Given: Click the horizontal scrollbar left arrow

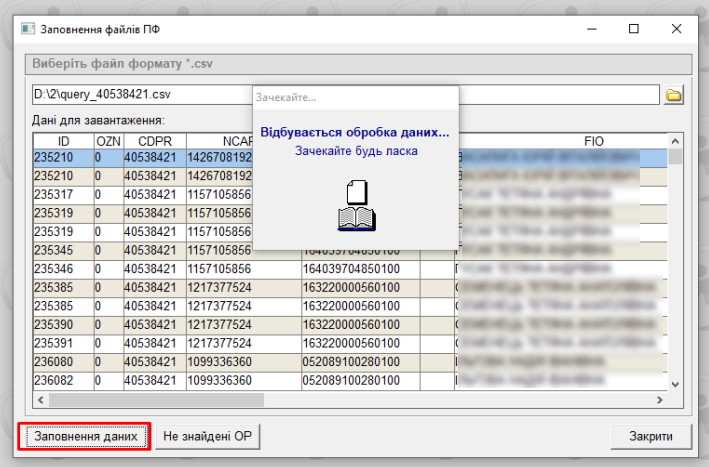Looking at the screenshot, I should tap(41, 399).
